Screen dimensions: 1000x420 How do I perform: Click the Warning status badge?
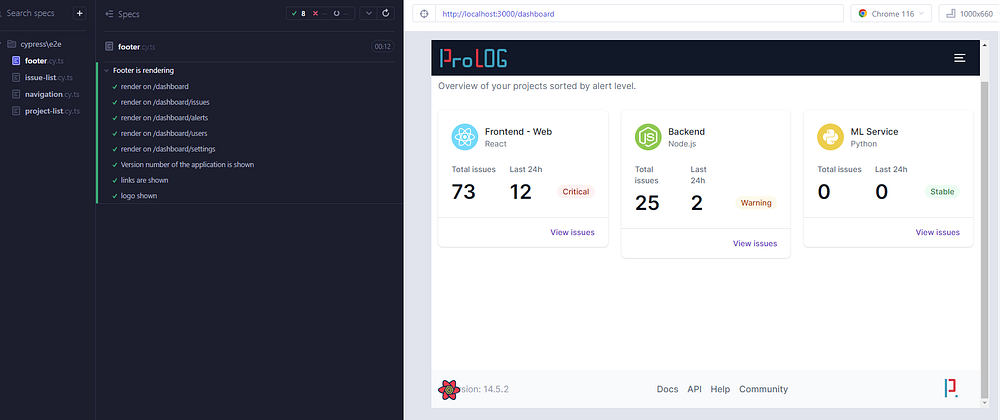tap(756, 203)
